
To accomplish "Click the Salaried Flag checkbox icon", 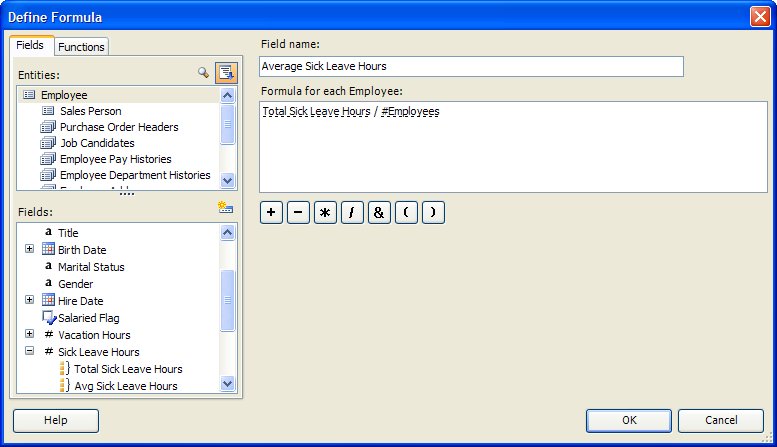I will click(49, 318).
